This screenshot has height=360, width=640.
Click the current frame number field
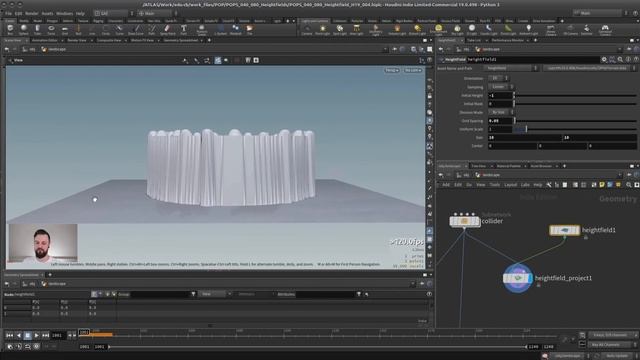[x=57, y=336]
